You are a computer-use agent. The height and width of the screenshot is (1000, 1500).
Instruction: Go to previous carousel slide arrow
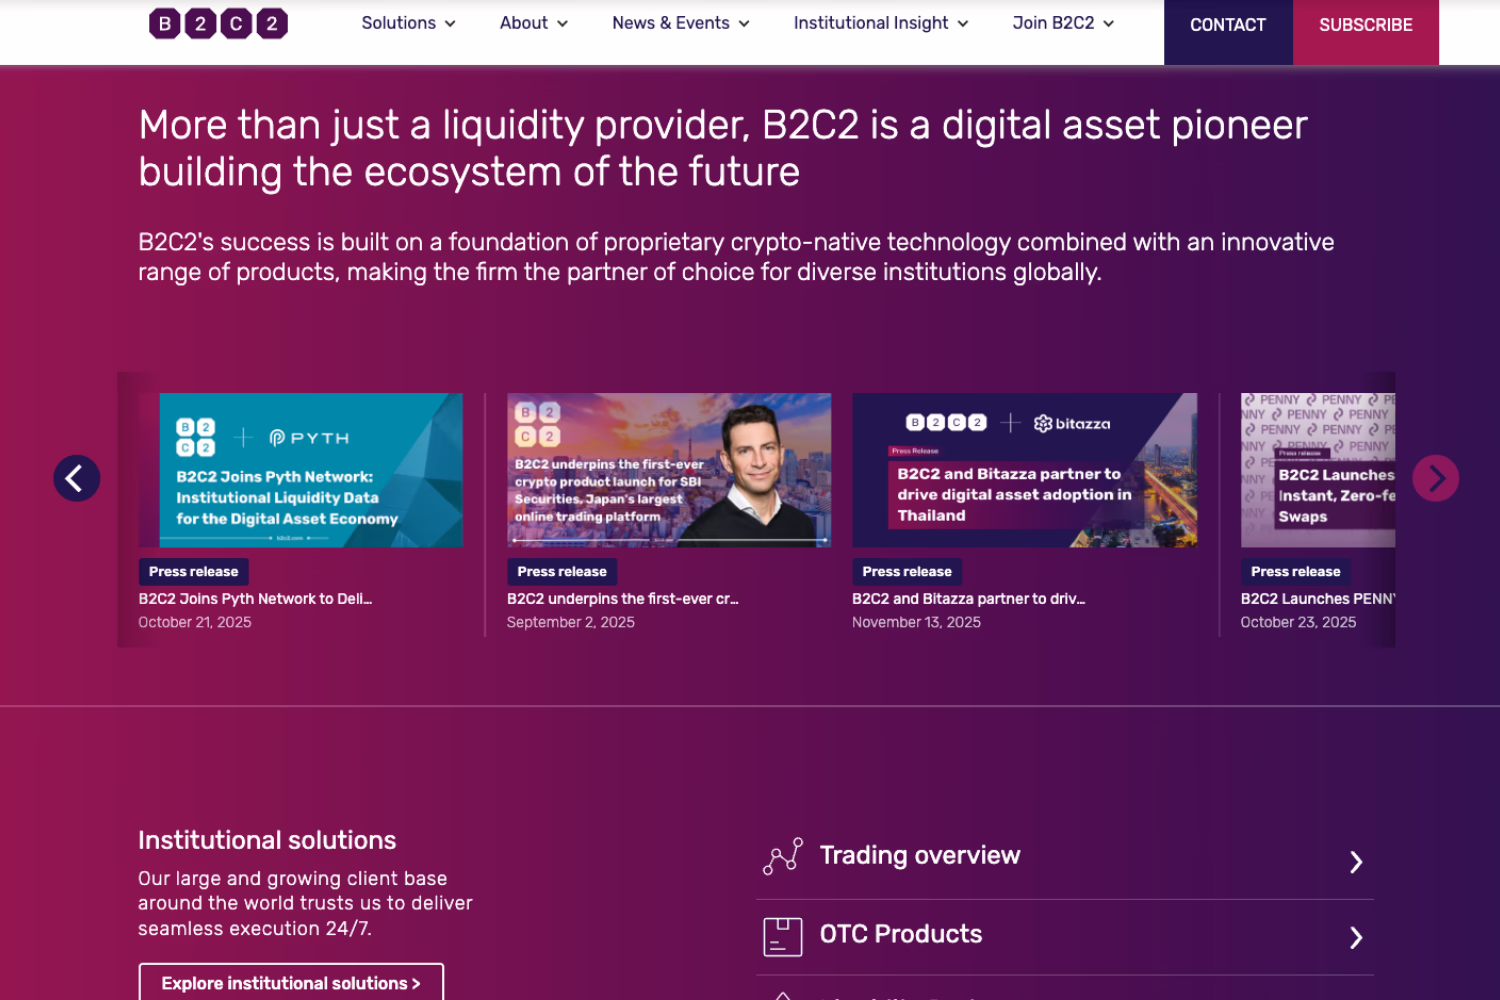pyautogui.click(x=77, y=478)
